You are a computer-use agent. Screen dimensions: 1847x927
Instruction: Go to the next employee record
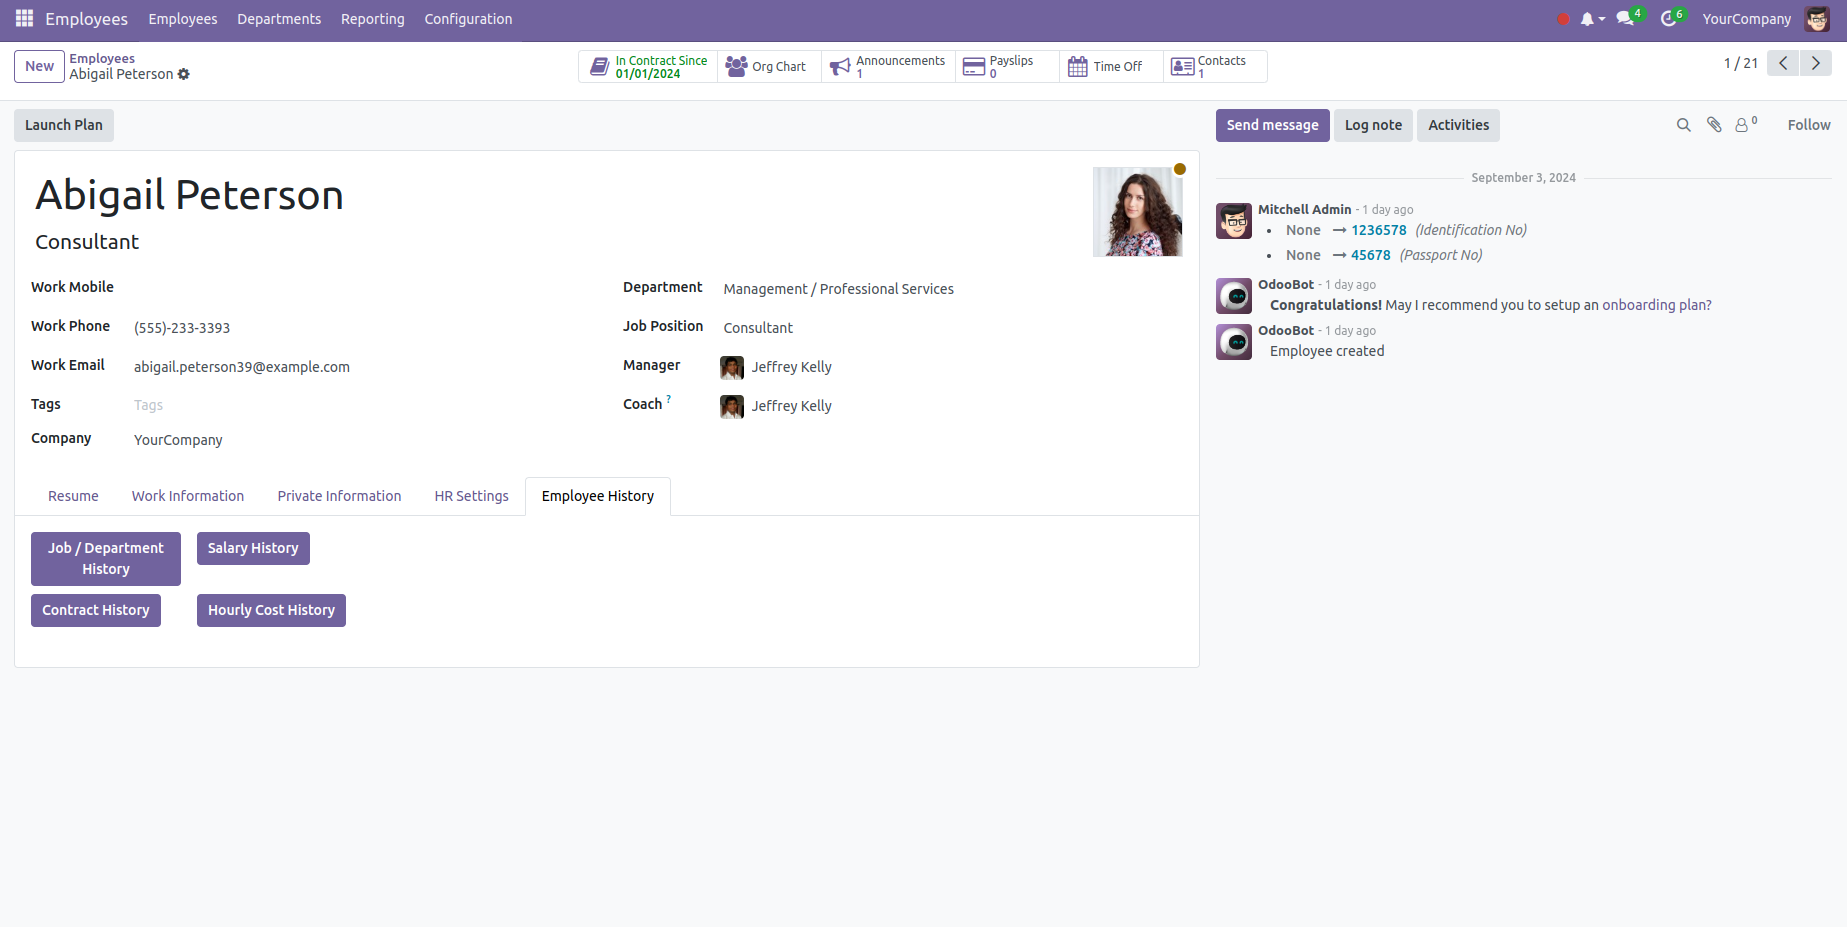(x=1816, y=63)
